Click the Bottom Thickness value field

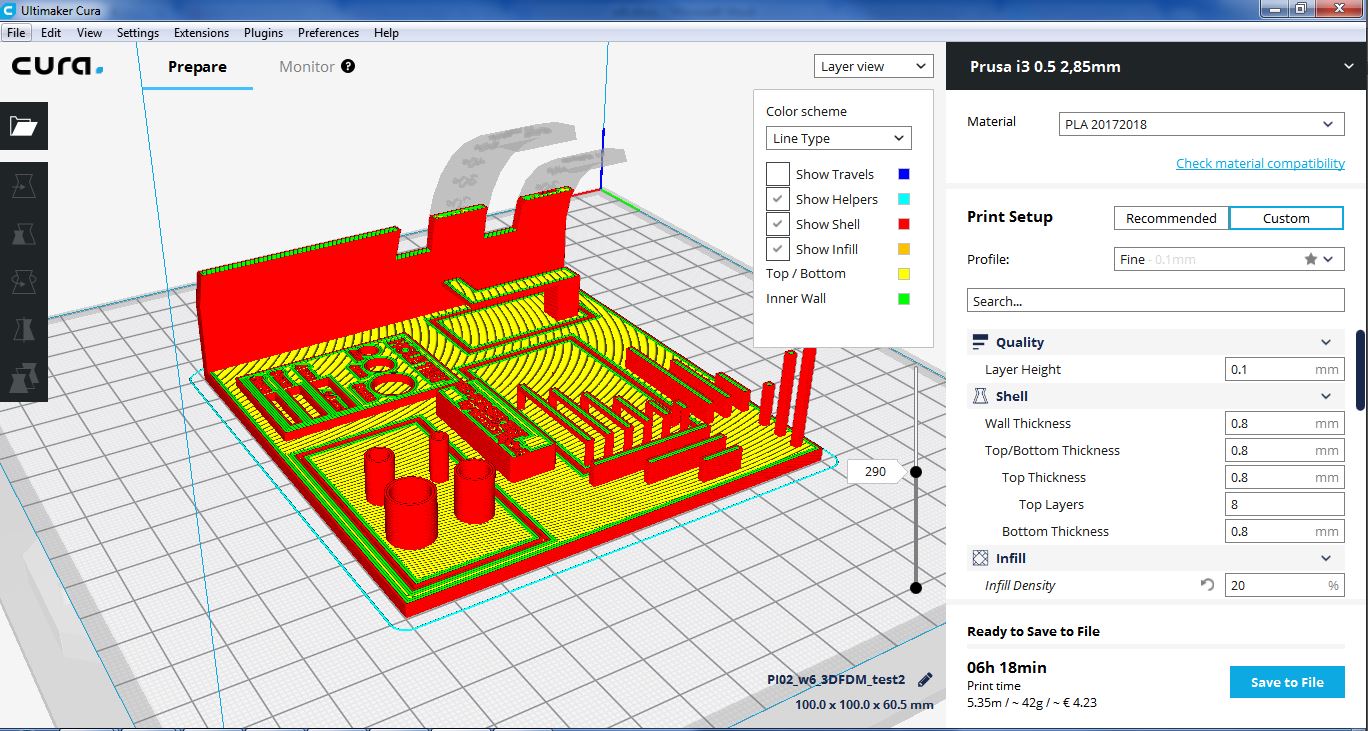point(1284,531)
